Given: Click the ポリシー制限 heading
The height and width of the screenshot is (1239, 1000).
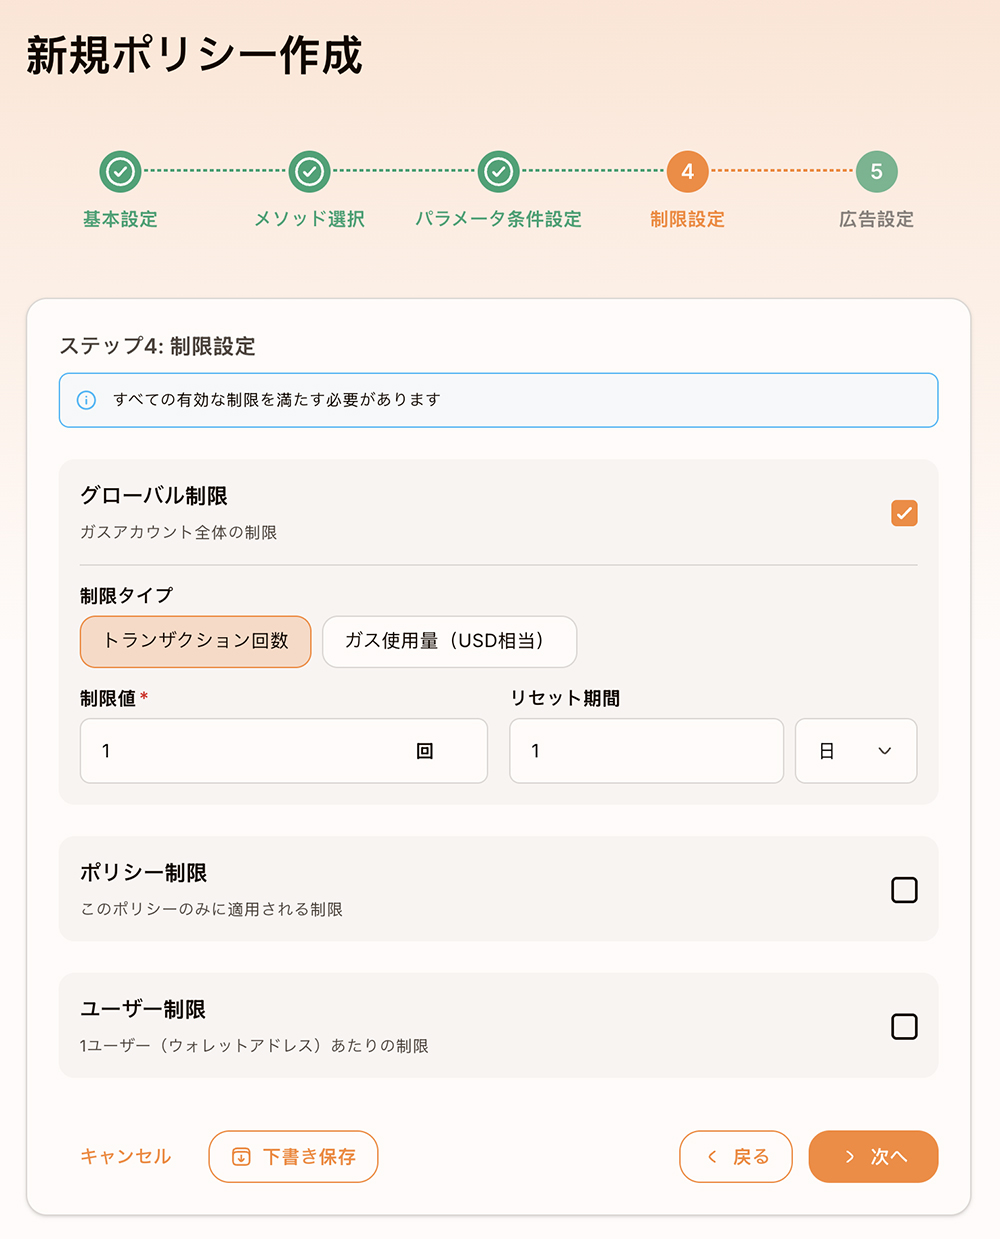Looking at the screenshot, I should (143, 873).
